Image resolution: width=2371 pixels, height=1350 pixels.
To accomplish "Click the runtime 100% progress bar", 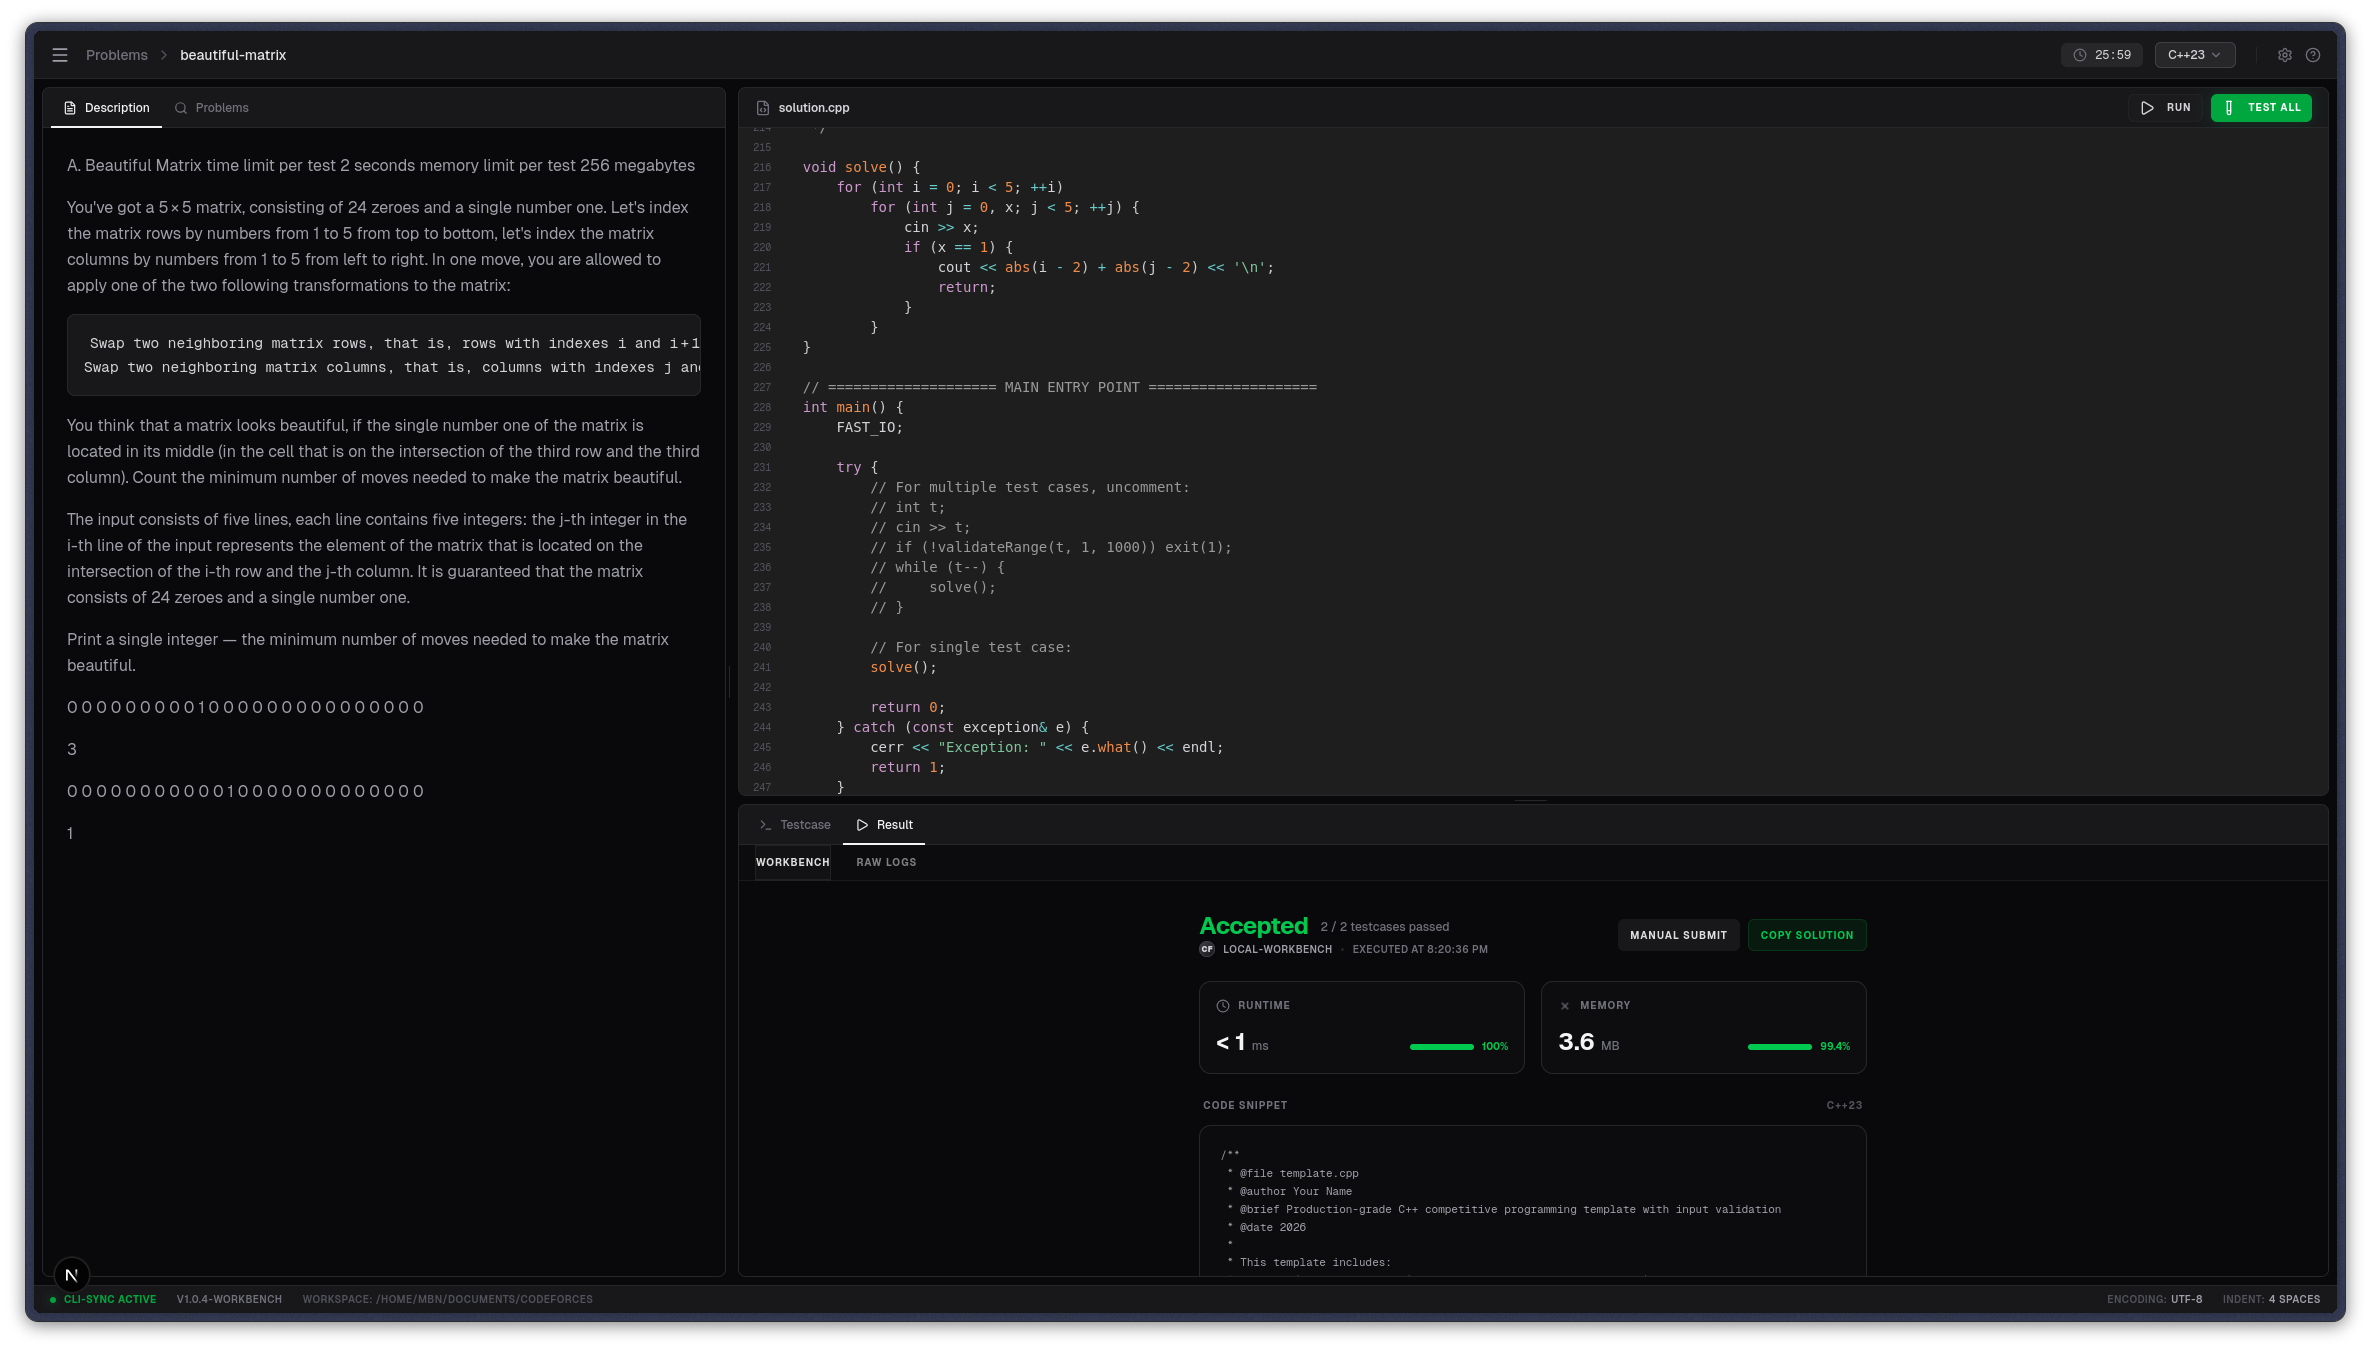I will point(1441,1047).
